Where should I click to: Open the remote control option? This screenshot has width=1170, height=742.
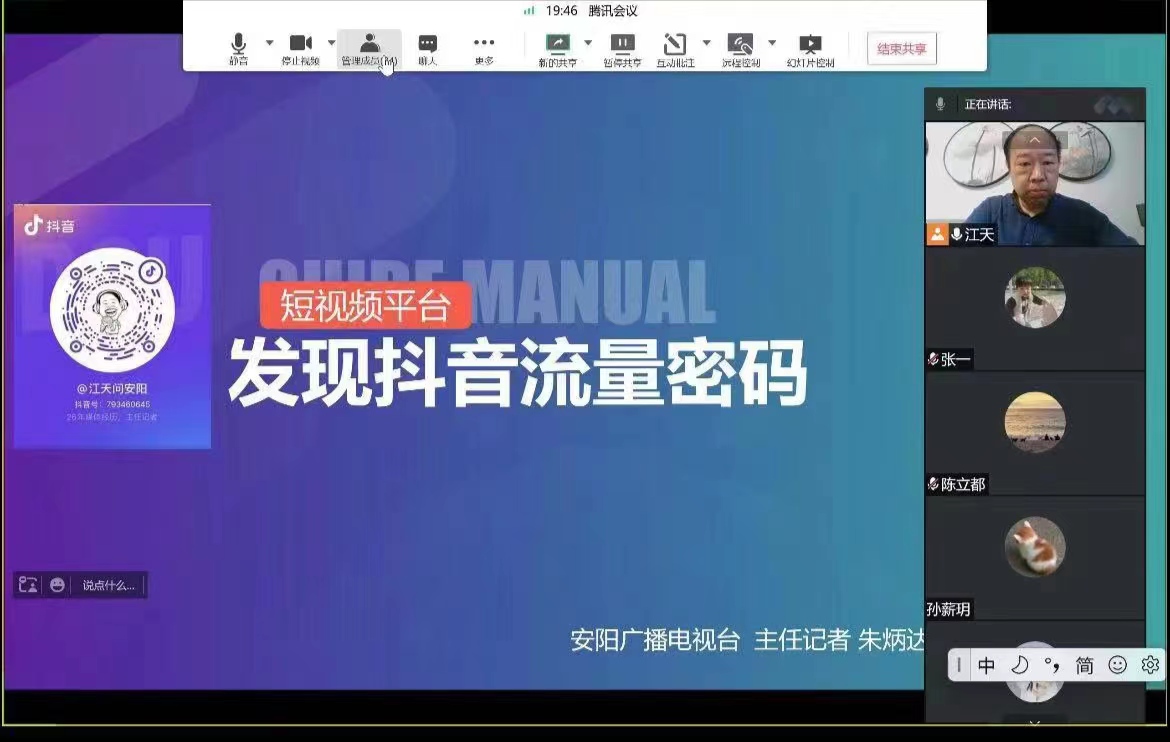pyautogui.click(x=740, y=48)
